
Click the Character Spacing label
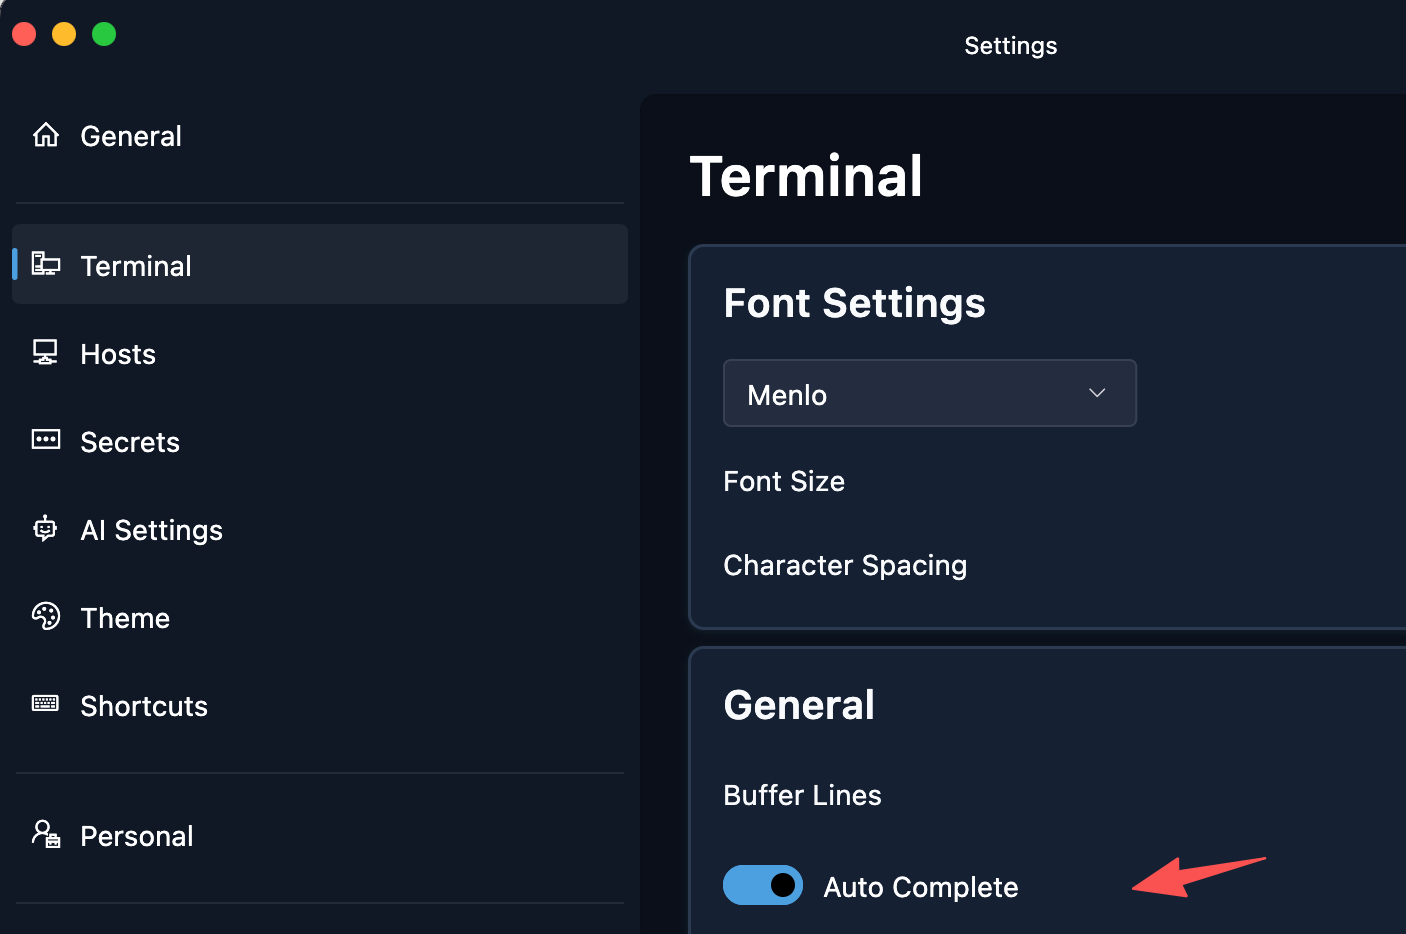tap(845, 565)
